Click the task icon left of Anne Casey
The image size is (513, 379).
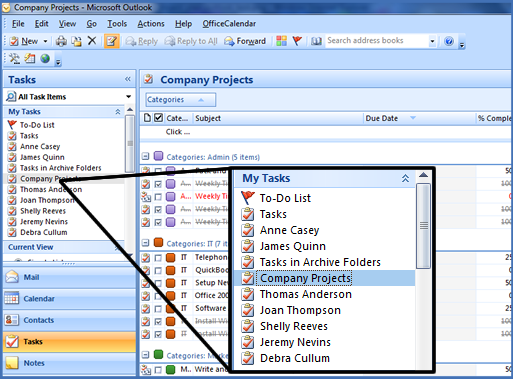pyautogui.click(x=12, y=146)
